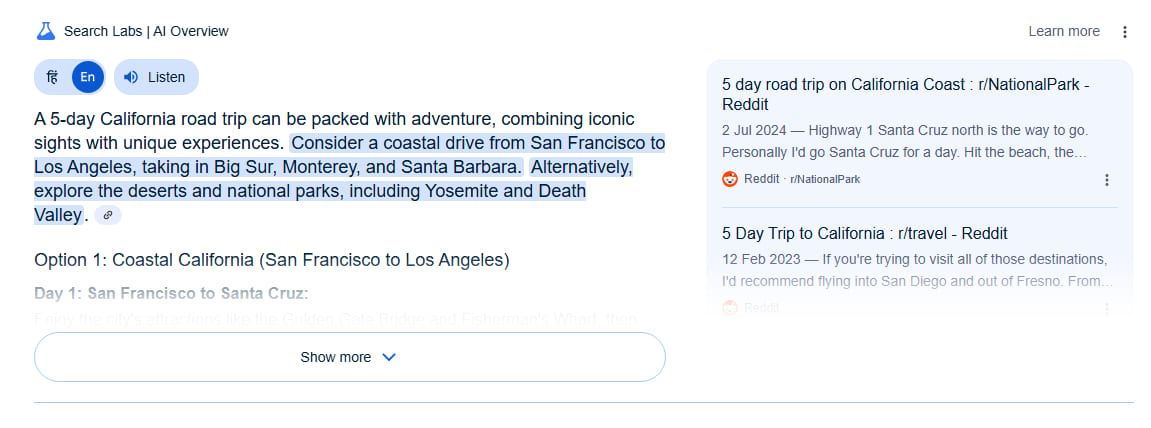Image resolution: width=1151 pixels, height=428 pixels.
Task: Click the Listen speaker icon
Action: point(131,77)
